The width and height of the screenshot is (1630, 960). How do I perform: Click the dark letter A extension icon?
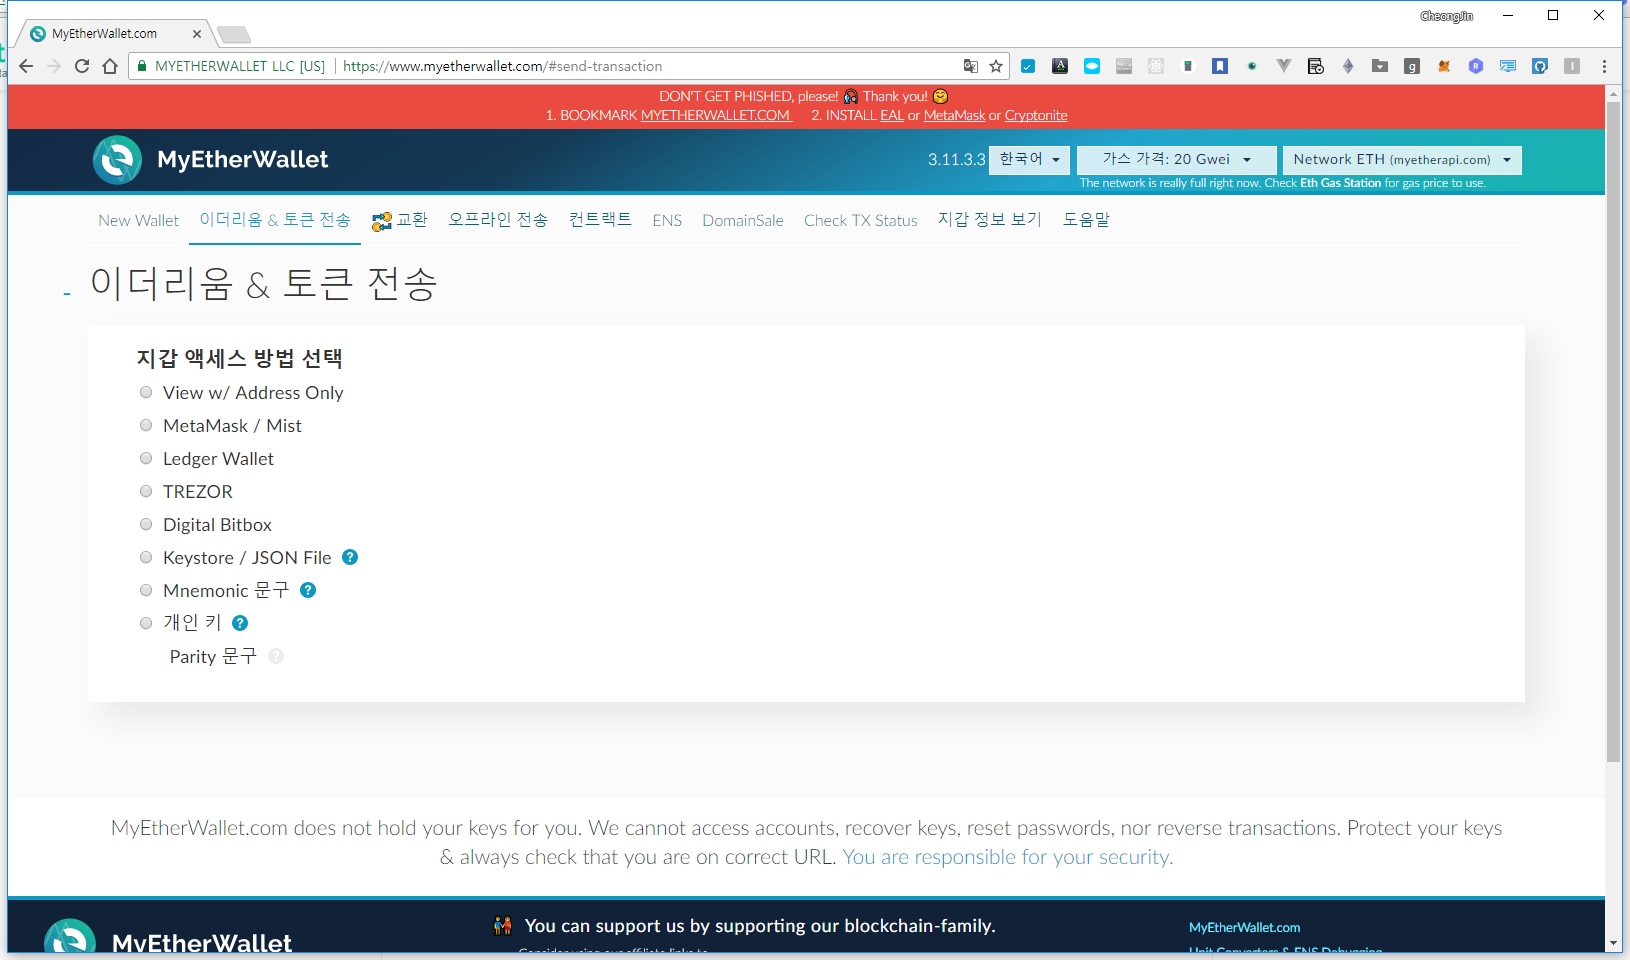click(1060, 66)
